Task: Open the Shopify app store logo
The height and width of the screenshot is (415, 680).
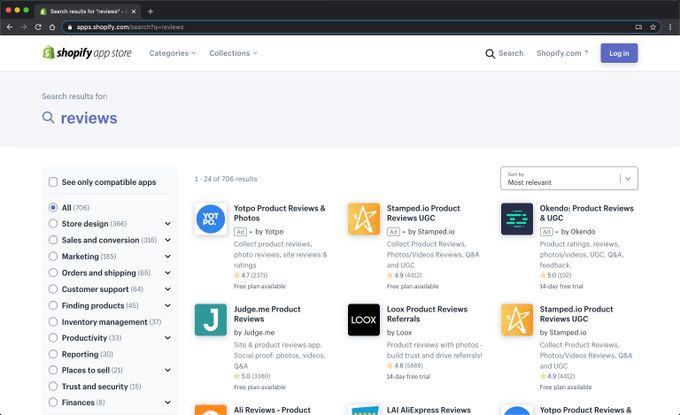Action: (87, 53)
